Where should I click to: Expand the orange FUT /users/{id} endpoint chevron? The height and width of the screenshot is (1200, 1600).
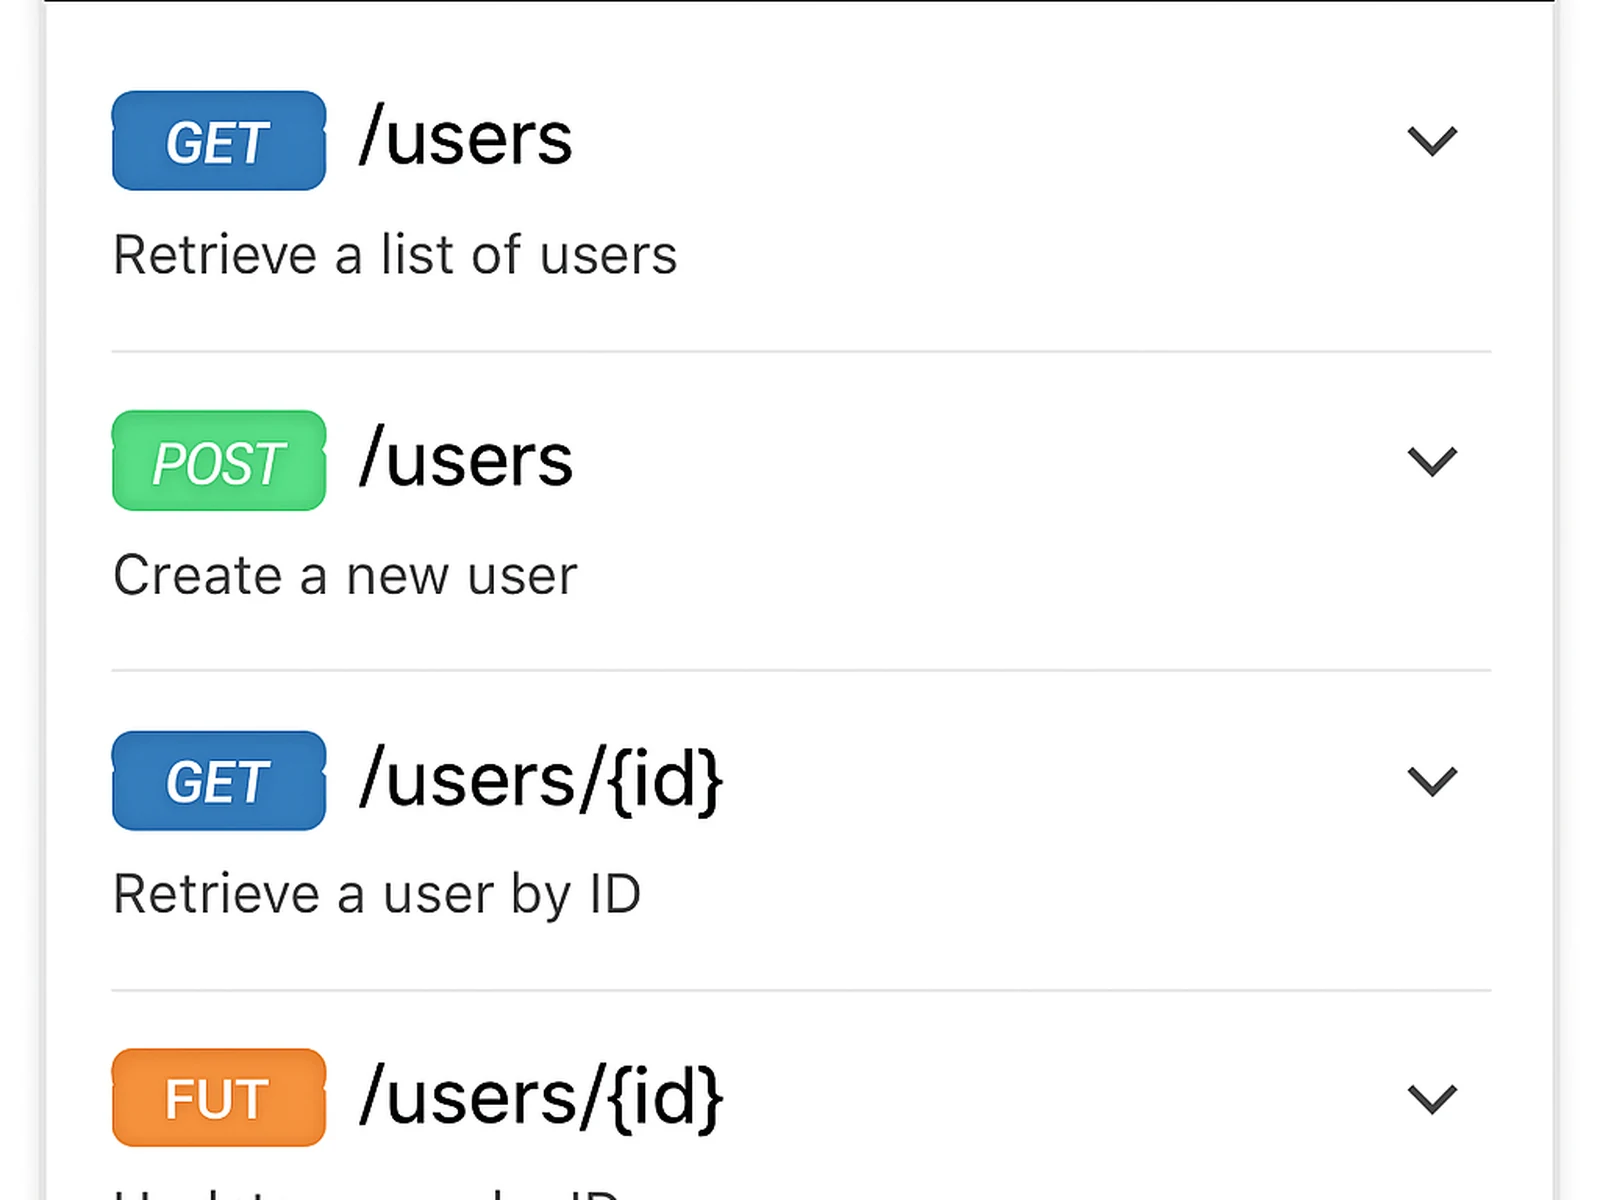(1432, 1099)
